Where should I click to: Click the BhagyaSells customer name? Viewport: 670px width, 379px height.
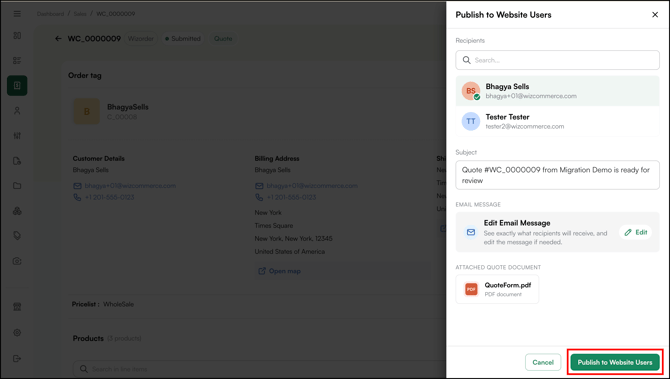coord(128,107)
